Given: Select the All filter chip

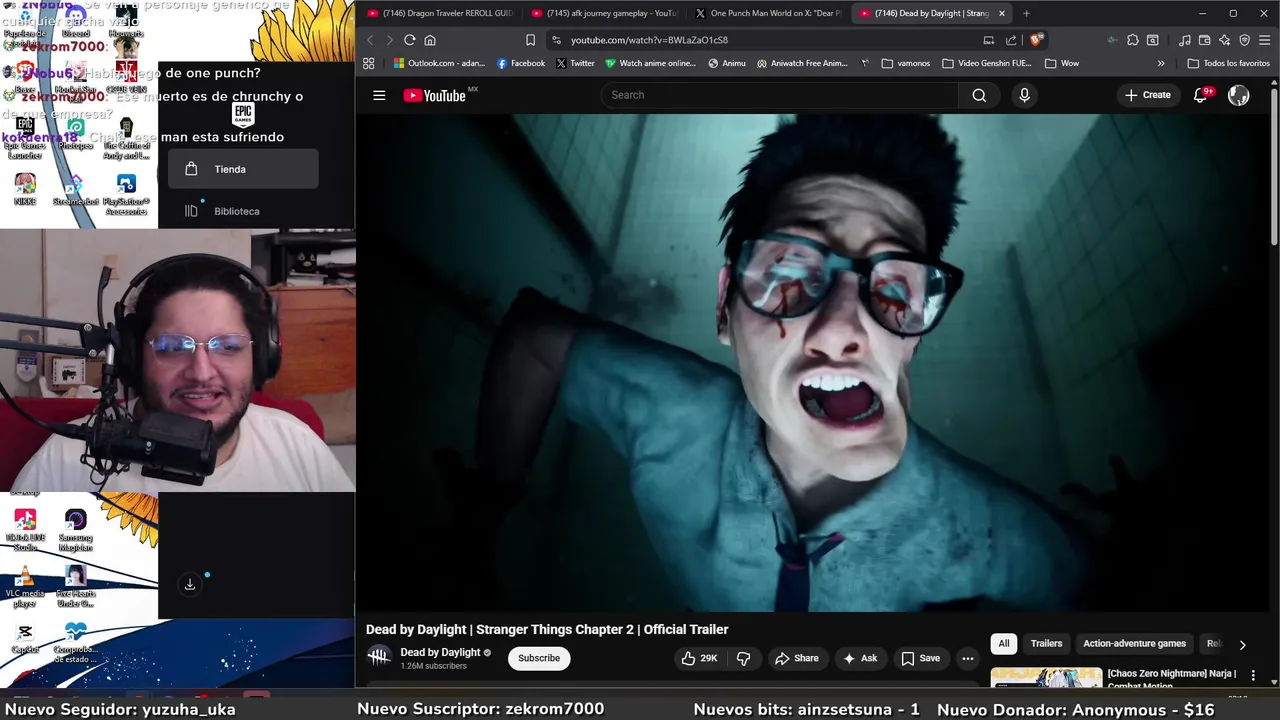Looking at the screenshot, I should point(1004,644).
